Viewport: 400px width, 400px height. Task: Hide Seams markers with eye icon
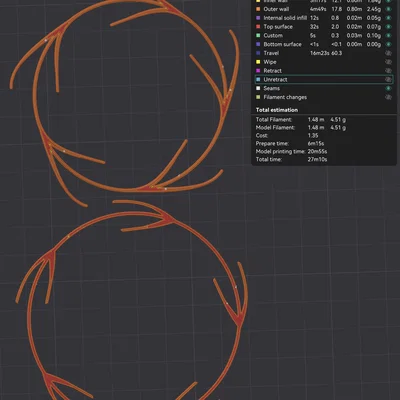388,88
